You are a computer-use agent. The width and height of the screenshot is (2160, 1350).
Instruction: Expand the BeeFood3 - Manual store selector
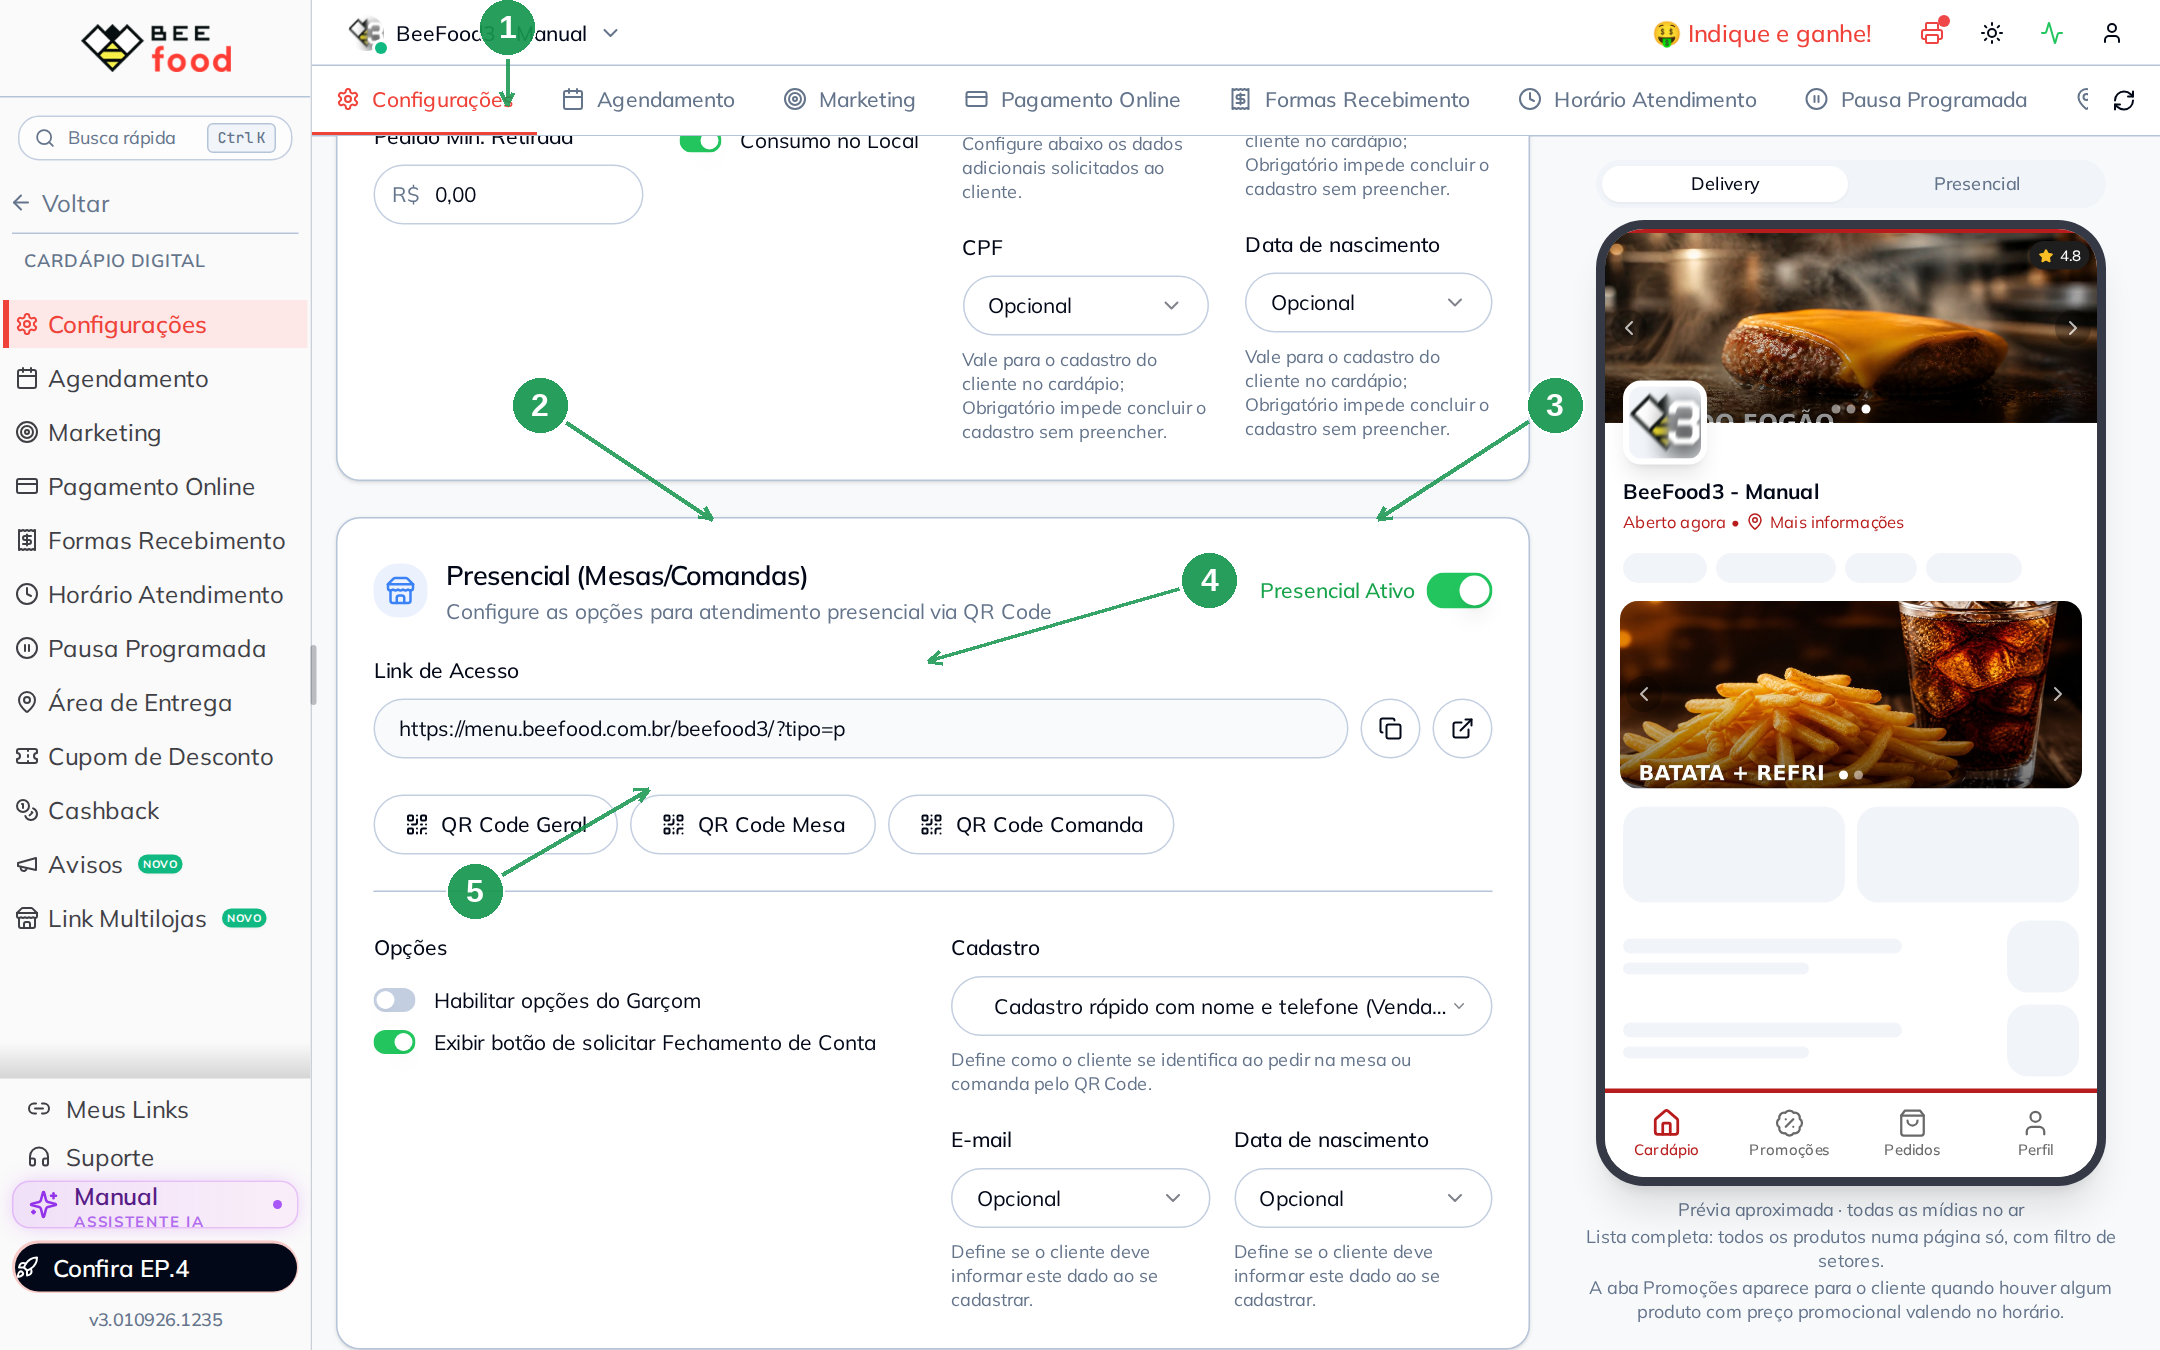point(485,34)
